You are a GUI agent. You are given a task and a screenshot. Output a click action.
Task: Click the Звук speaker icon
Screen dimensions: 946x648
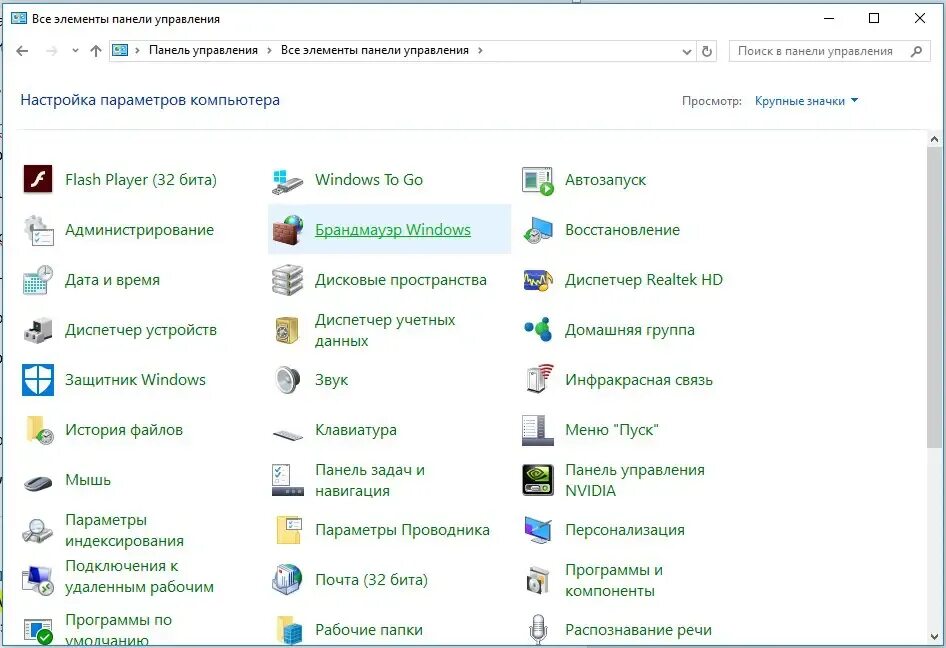click(x=287, y=380)
